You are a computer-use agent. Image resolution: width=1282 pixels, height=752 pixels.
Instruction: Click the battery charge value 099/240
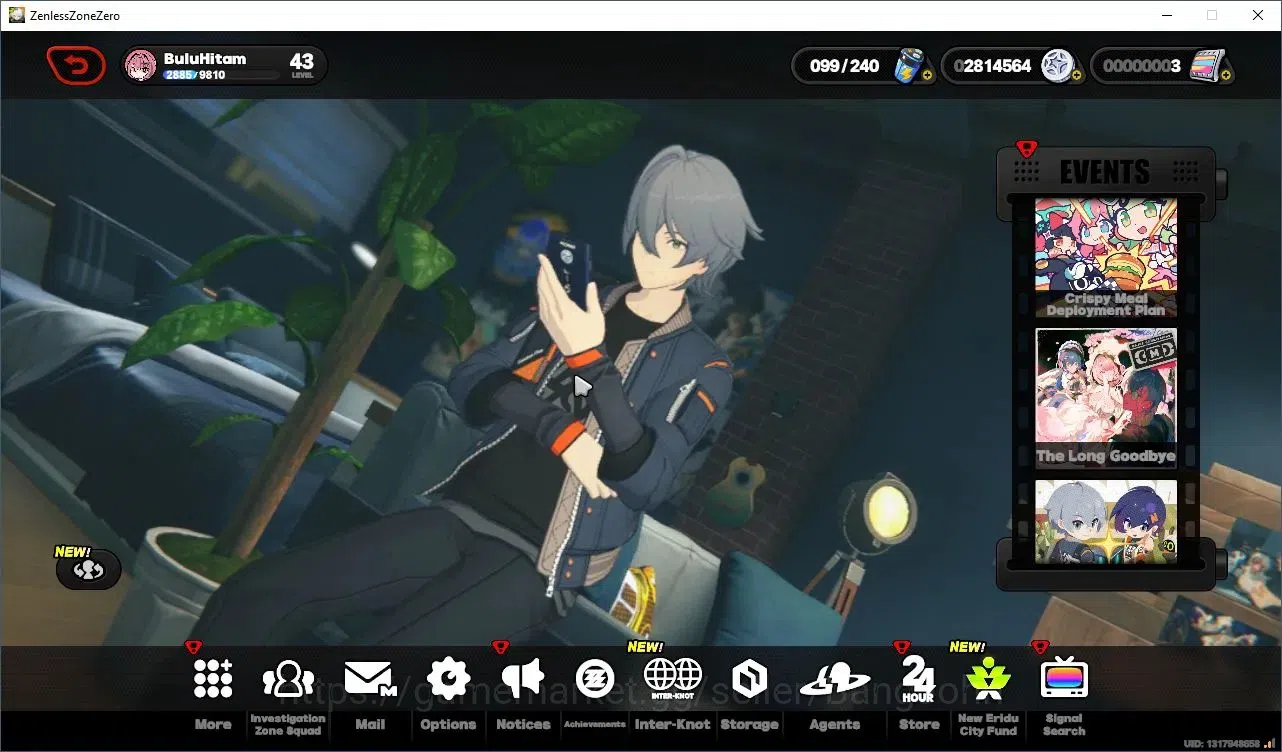(845, 66)
